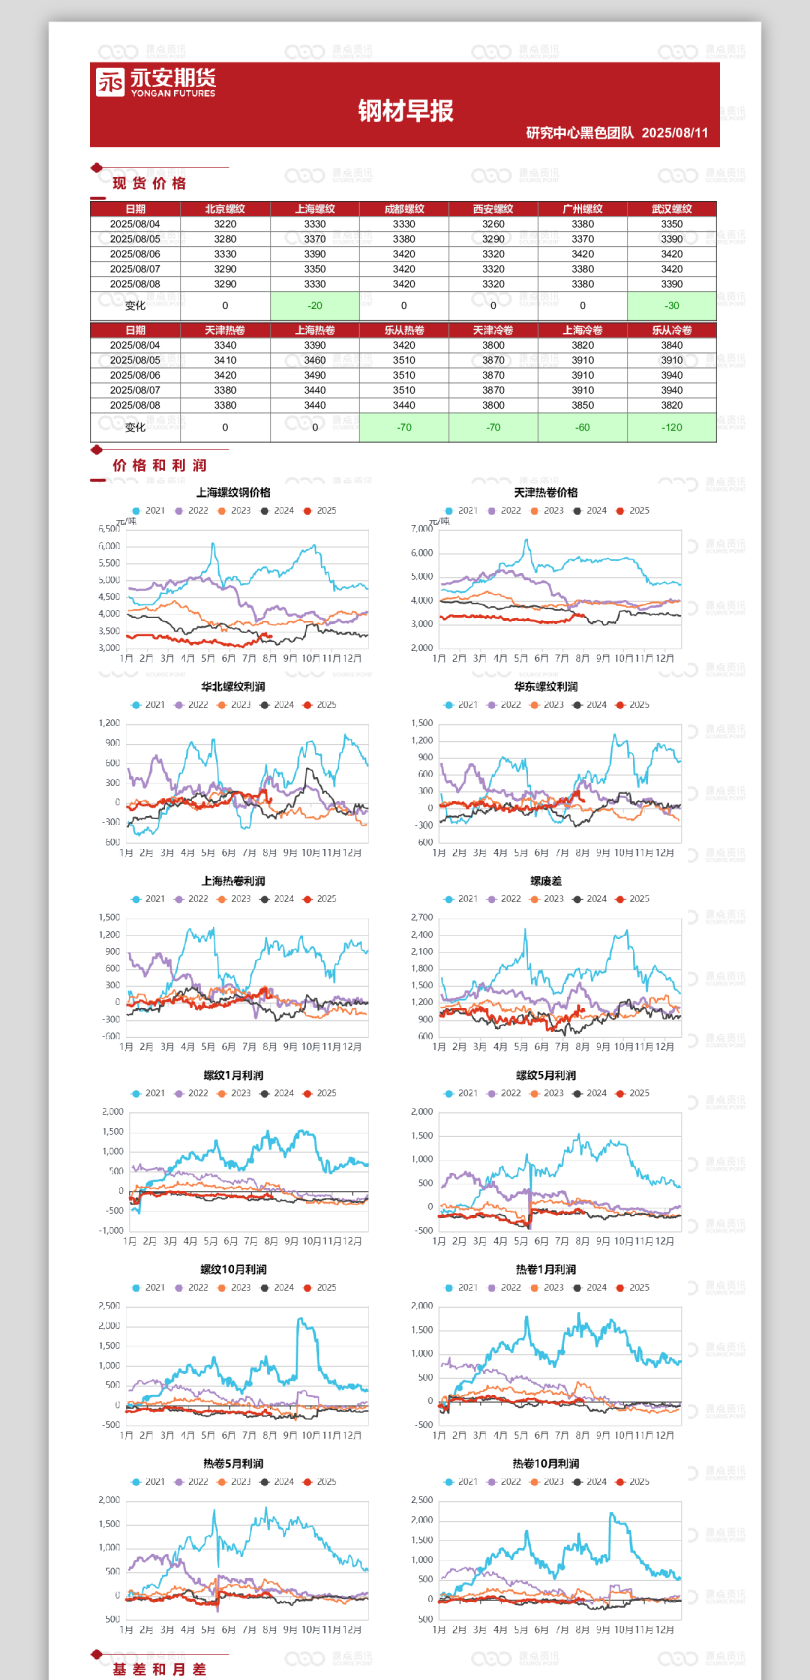Click the 北京螺纹 column header

pos(225,209)
